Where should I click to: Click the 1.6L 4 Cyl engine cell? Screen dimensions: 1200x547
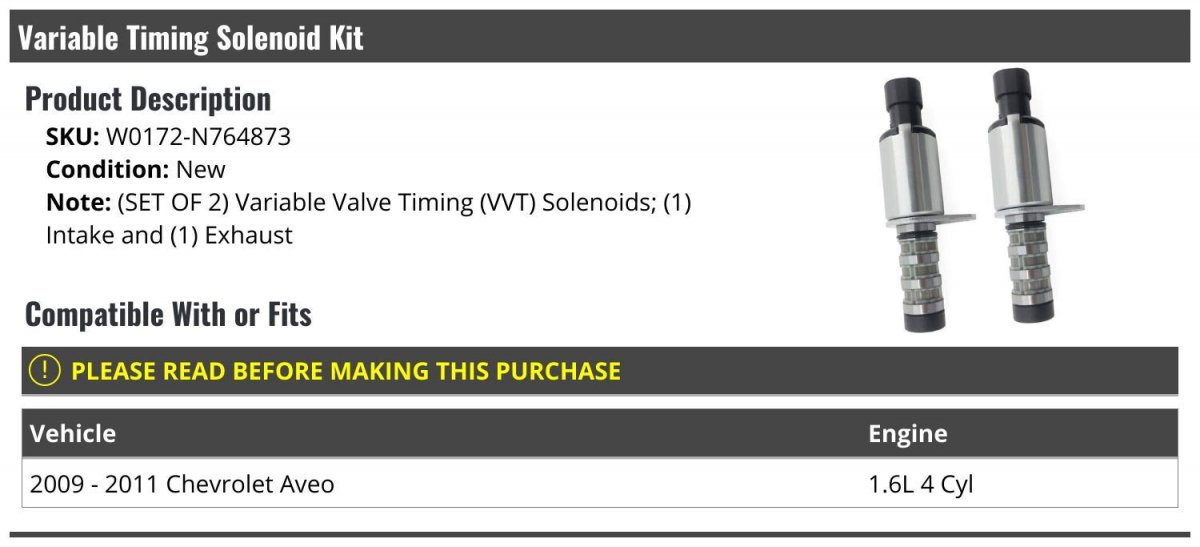(920, 484)
